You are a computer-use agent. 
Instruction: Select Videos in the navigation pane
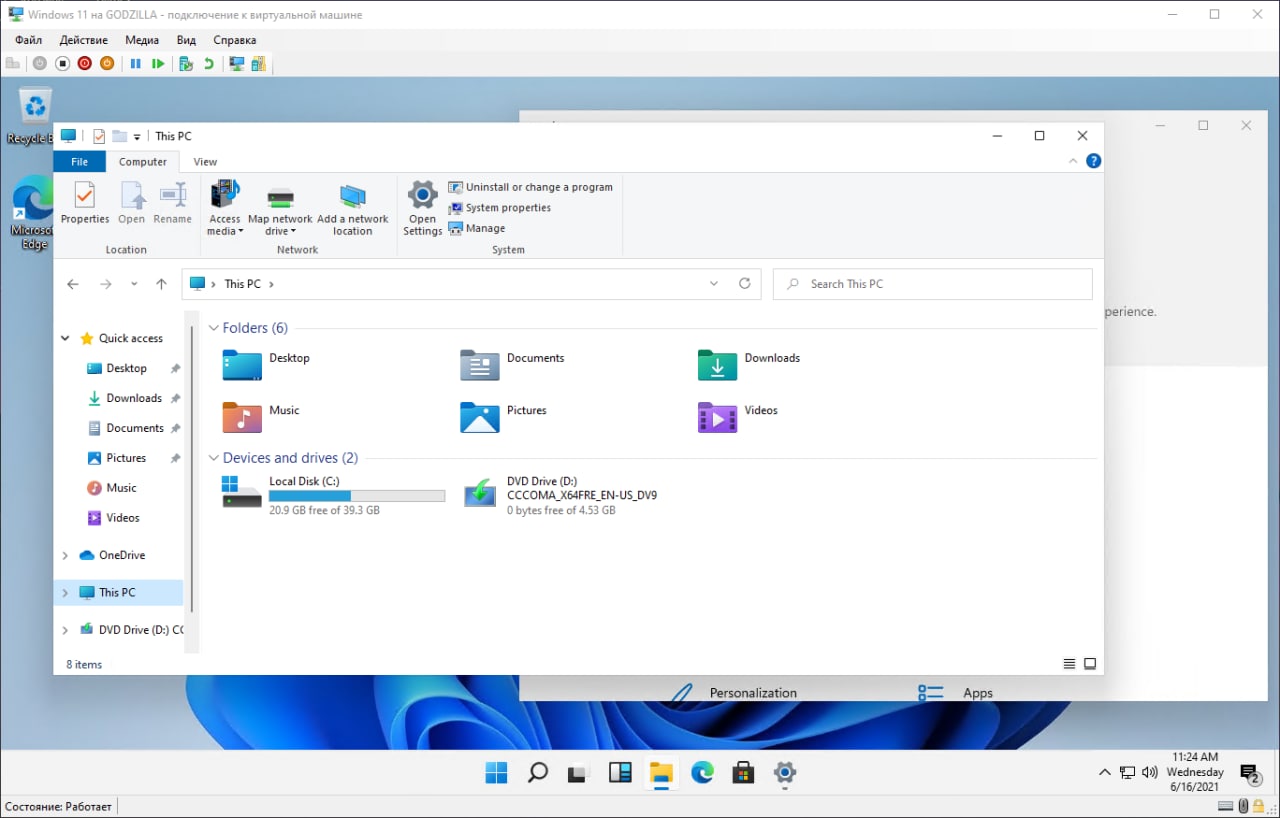(123, 518)
